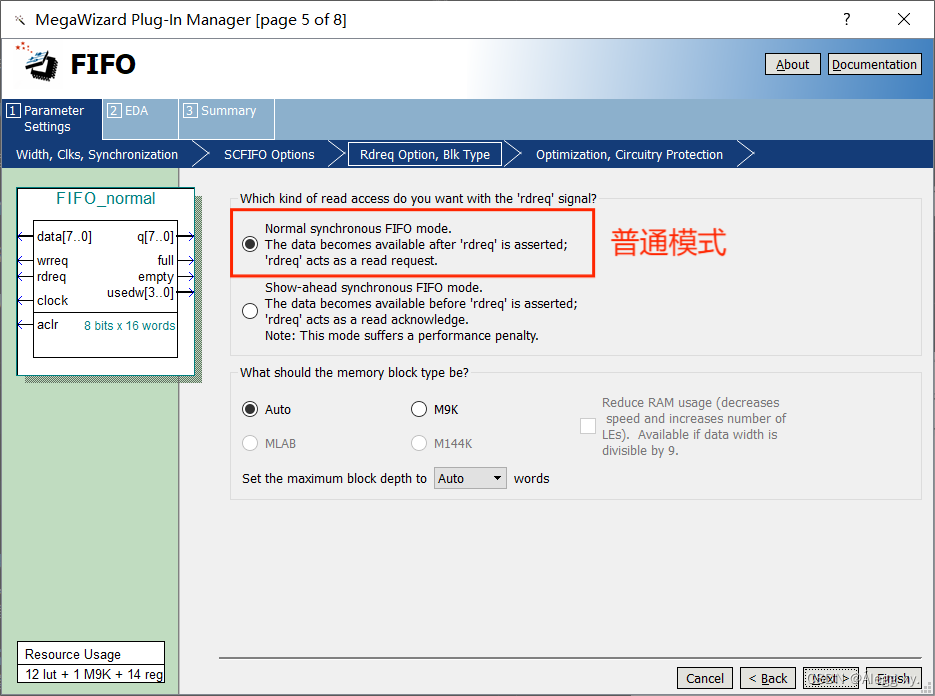Viewport: 935px width, 696px height.
Task: Choose Auto memory block type
Action: pos(250,409)
